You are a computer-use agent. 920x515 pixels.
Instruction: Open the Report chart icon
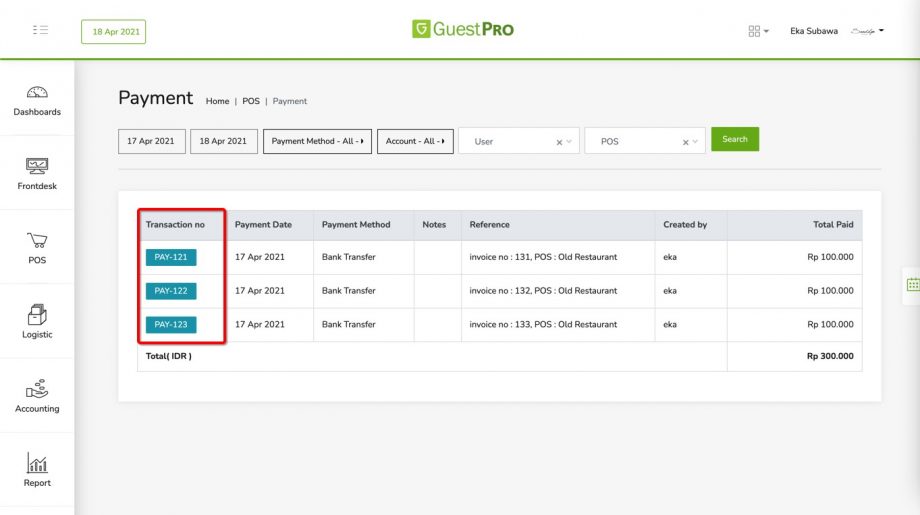pyautogui.click(x=37, y=463)
